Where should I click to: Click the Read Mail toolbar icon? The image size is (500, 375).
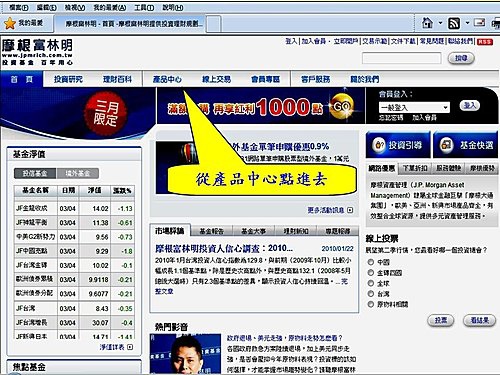pyautogui.click(x=479, y=23)
